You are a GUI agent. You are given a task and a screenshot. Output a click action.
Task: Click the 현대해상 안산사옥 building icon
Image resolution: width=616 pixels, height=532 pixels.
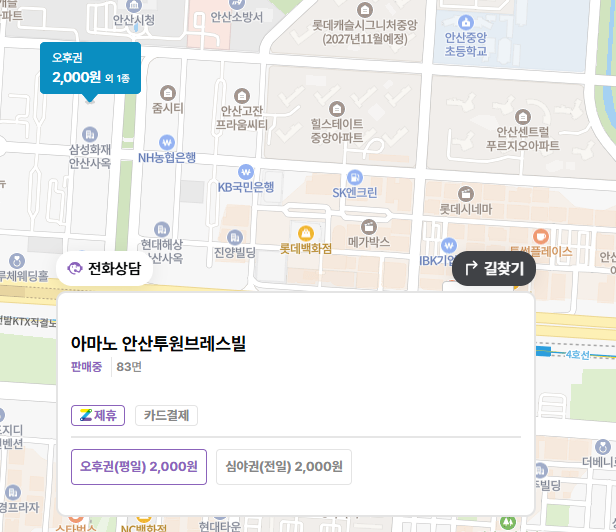tap(161, 229)
